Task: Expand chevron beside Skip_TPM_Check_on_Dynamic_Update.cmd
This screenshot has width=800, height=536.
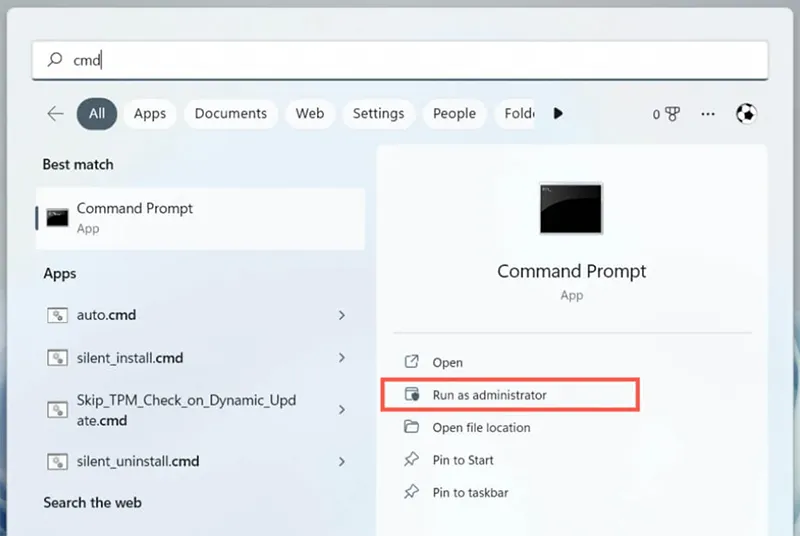Action: click(342, 410)
